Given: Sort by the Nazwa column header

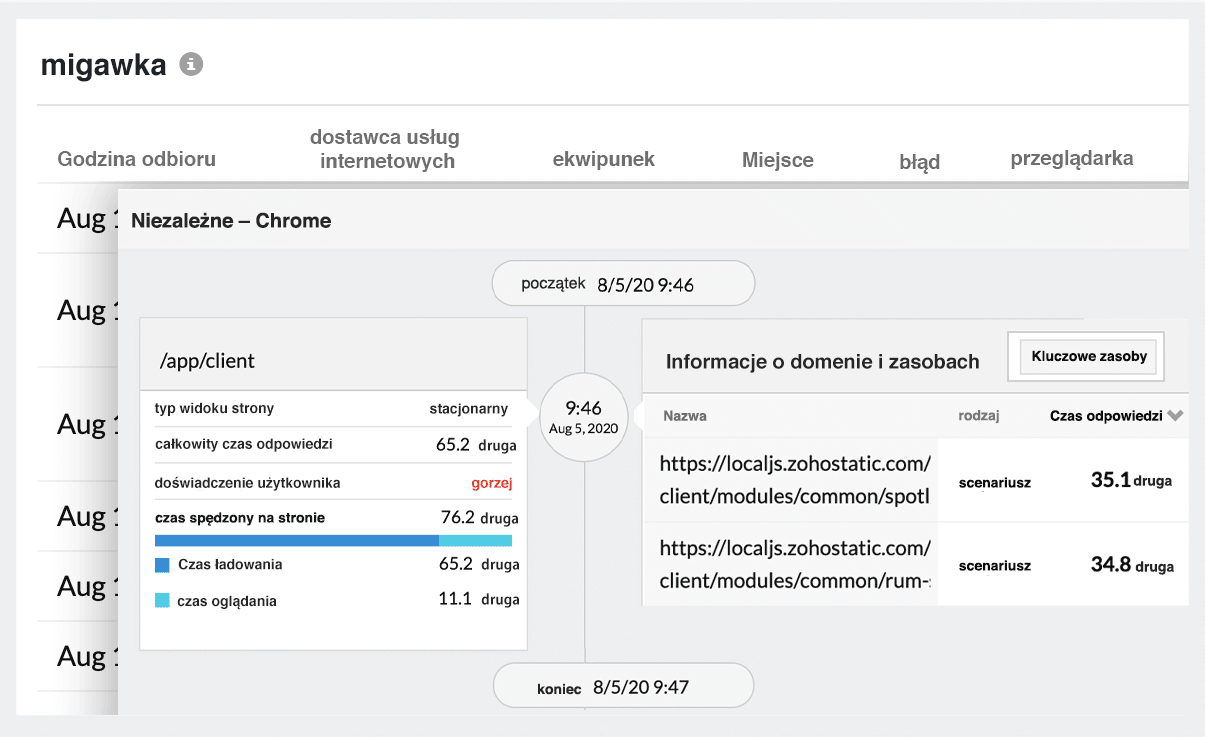Looking at the screenshot, I should tap(685, 415).
